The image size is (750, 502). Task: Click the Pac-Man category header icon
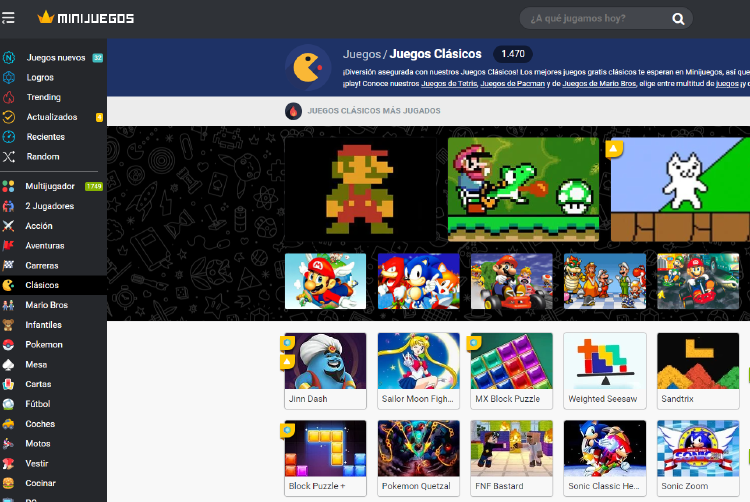pos(308,67)
